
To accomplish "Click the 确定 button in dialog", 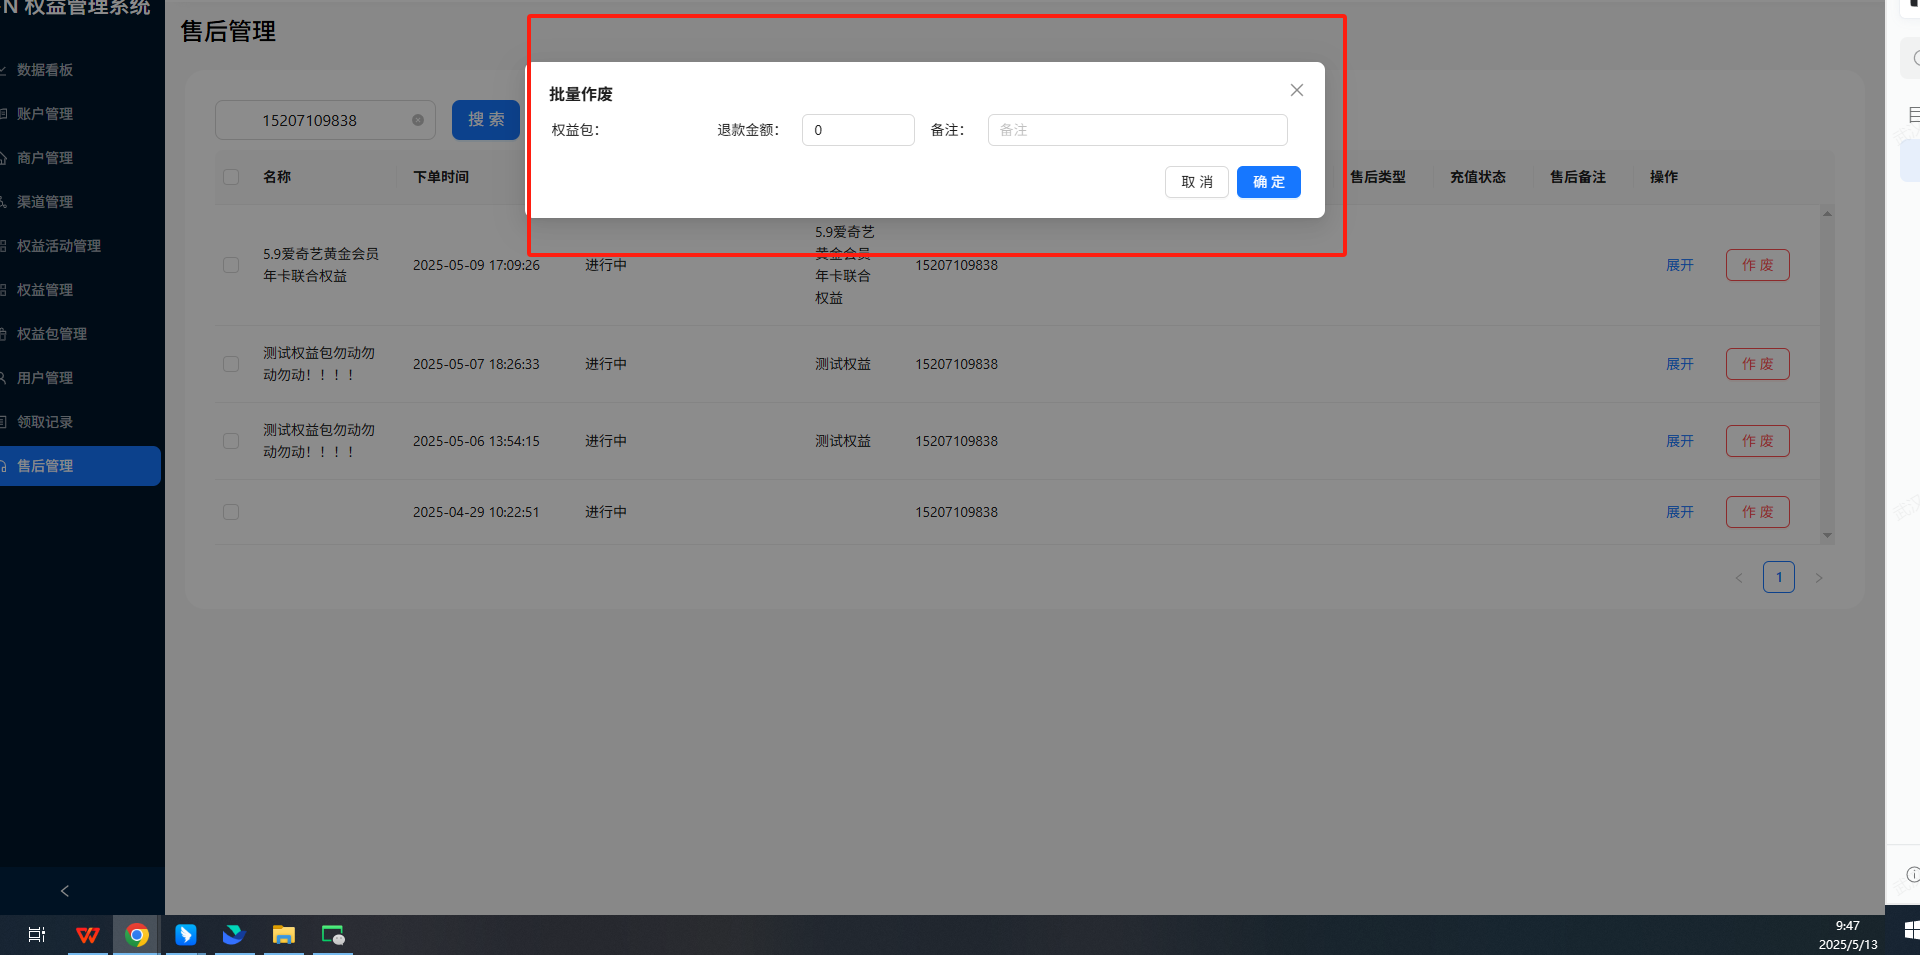I will pyautogui.click(x=1268, y=182).
